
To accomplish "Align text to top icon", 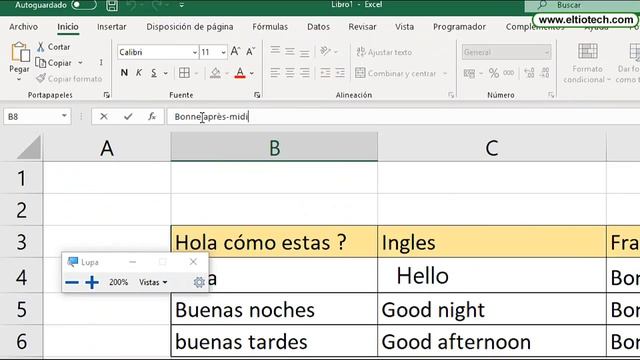I will [275, 51].
